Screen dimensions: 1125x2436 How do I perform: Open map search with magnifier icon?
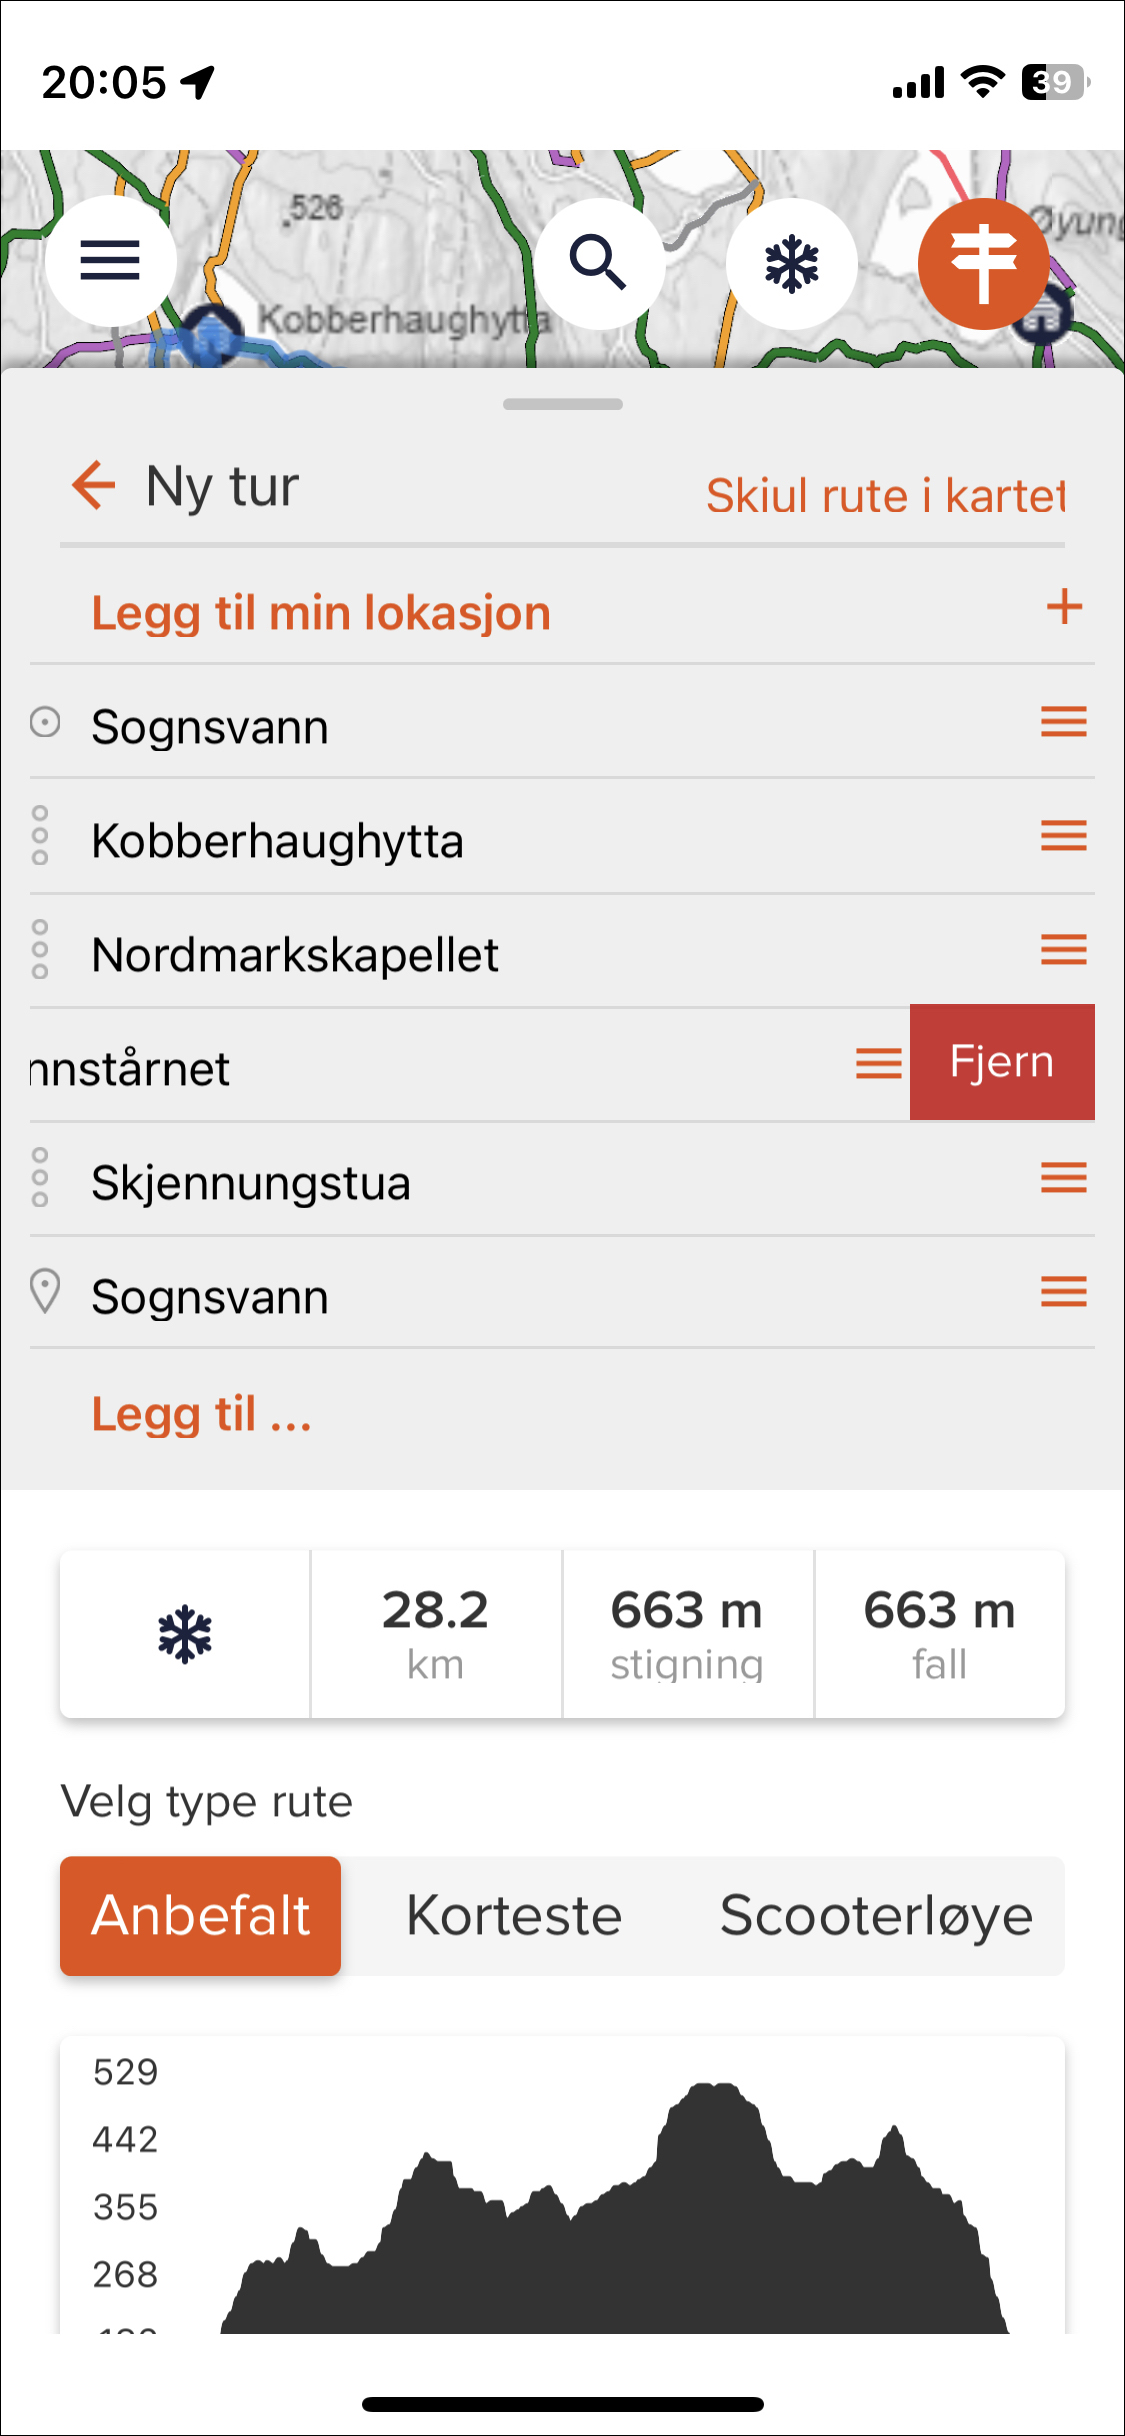(599, 263)
